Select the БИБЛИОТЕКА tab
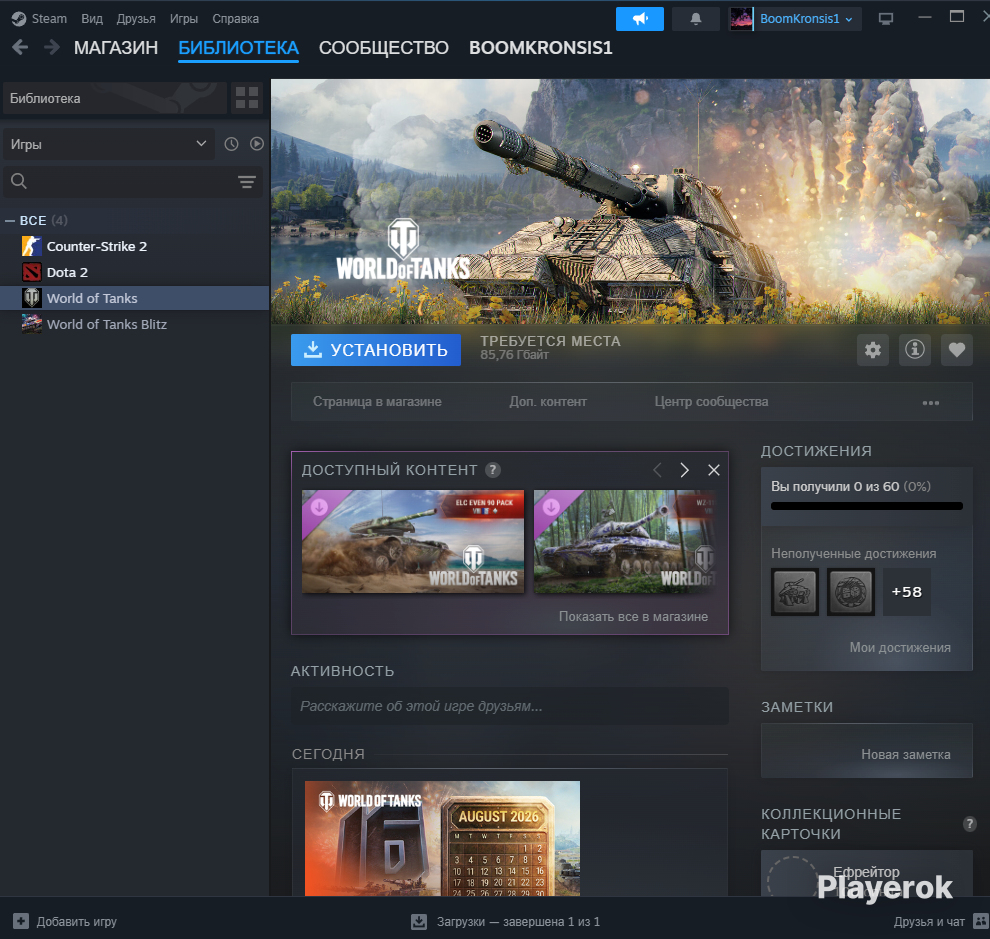The height and width of the screenshot is (939, 990). point(239,48)
